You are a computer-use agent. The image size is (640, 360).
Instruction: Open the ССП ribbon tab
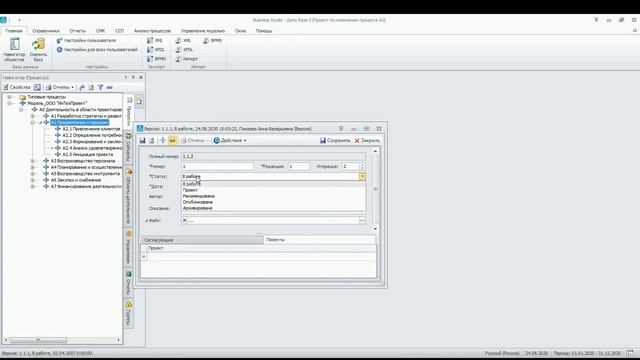pos(119,31)
